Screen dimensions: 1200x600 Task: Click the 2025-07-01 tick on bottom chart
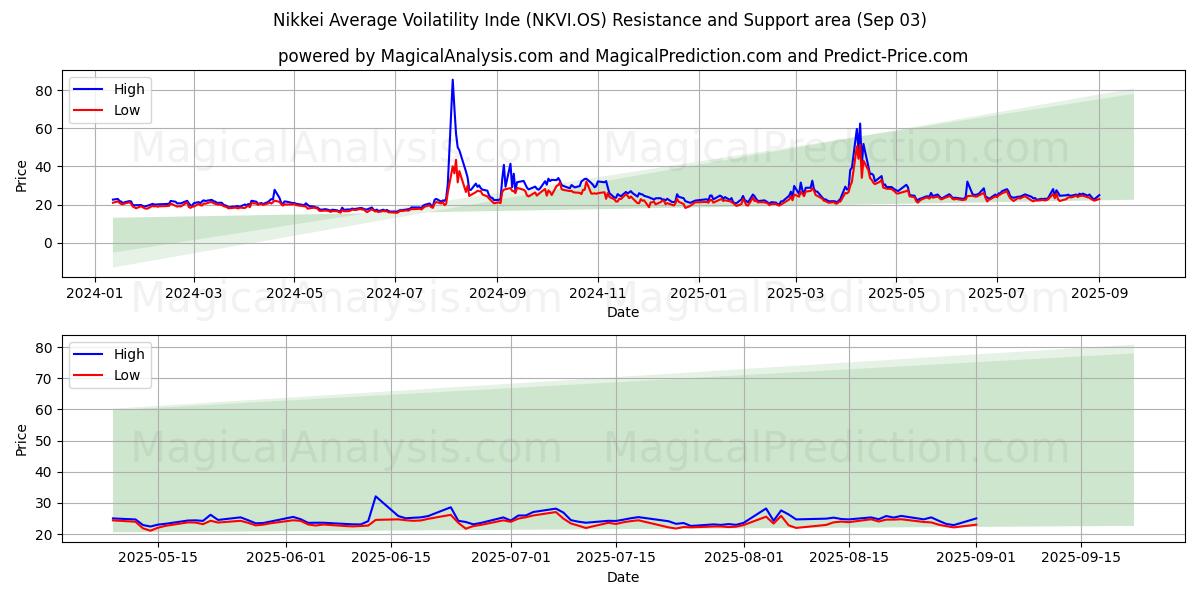[512, 559]
